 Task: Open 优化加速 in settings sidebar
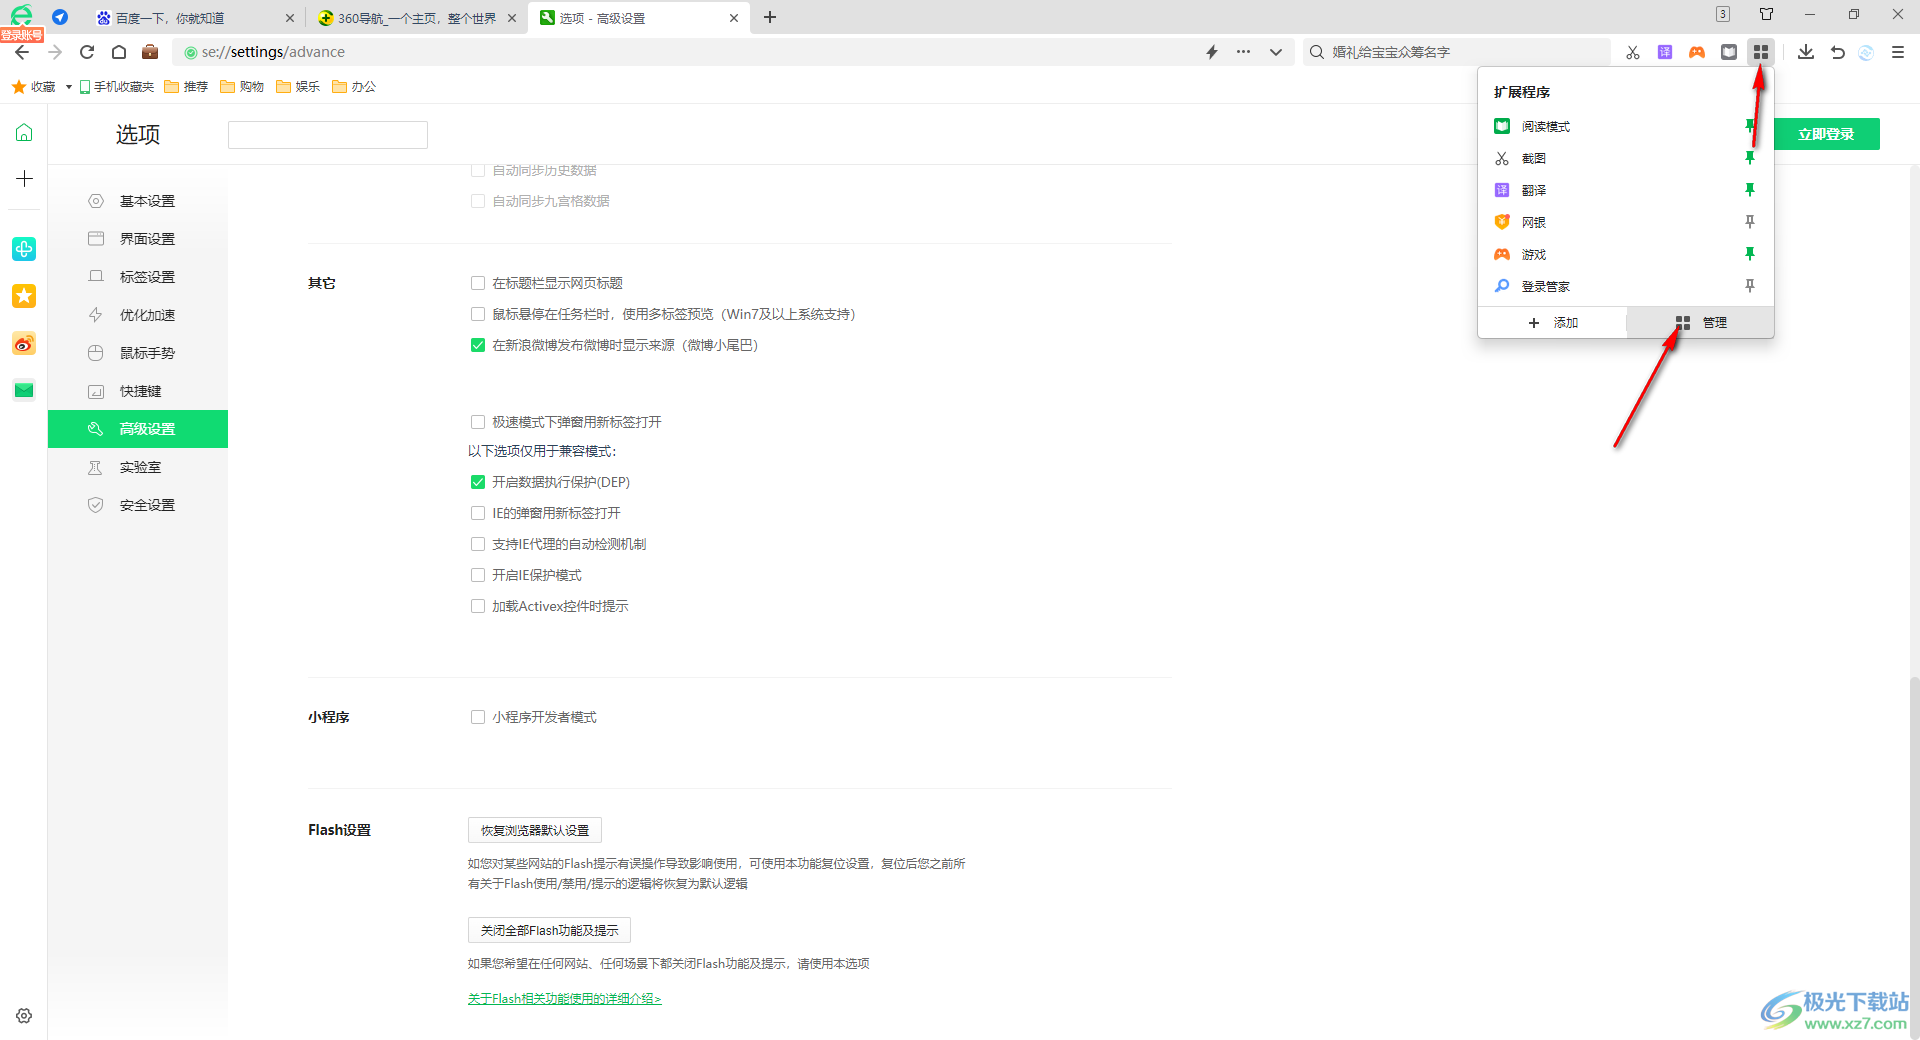coord(138,315)
